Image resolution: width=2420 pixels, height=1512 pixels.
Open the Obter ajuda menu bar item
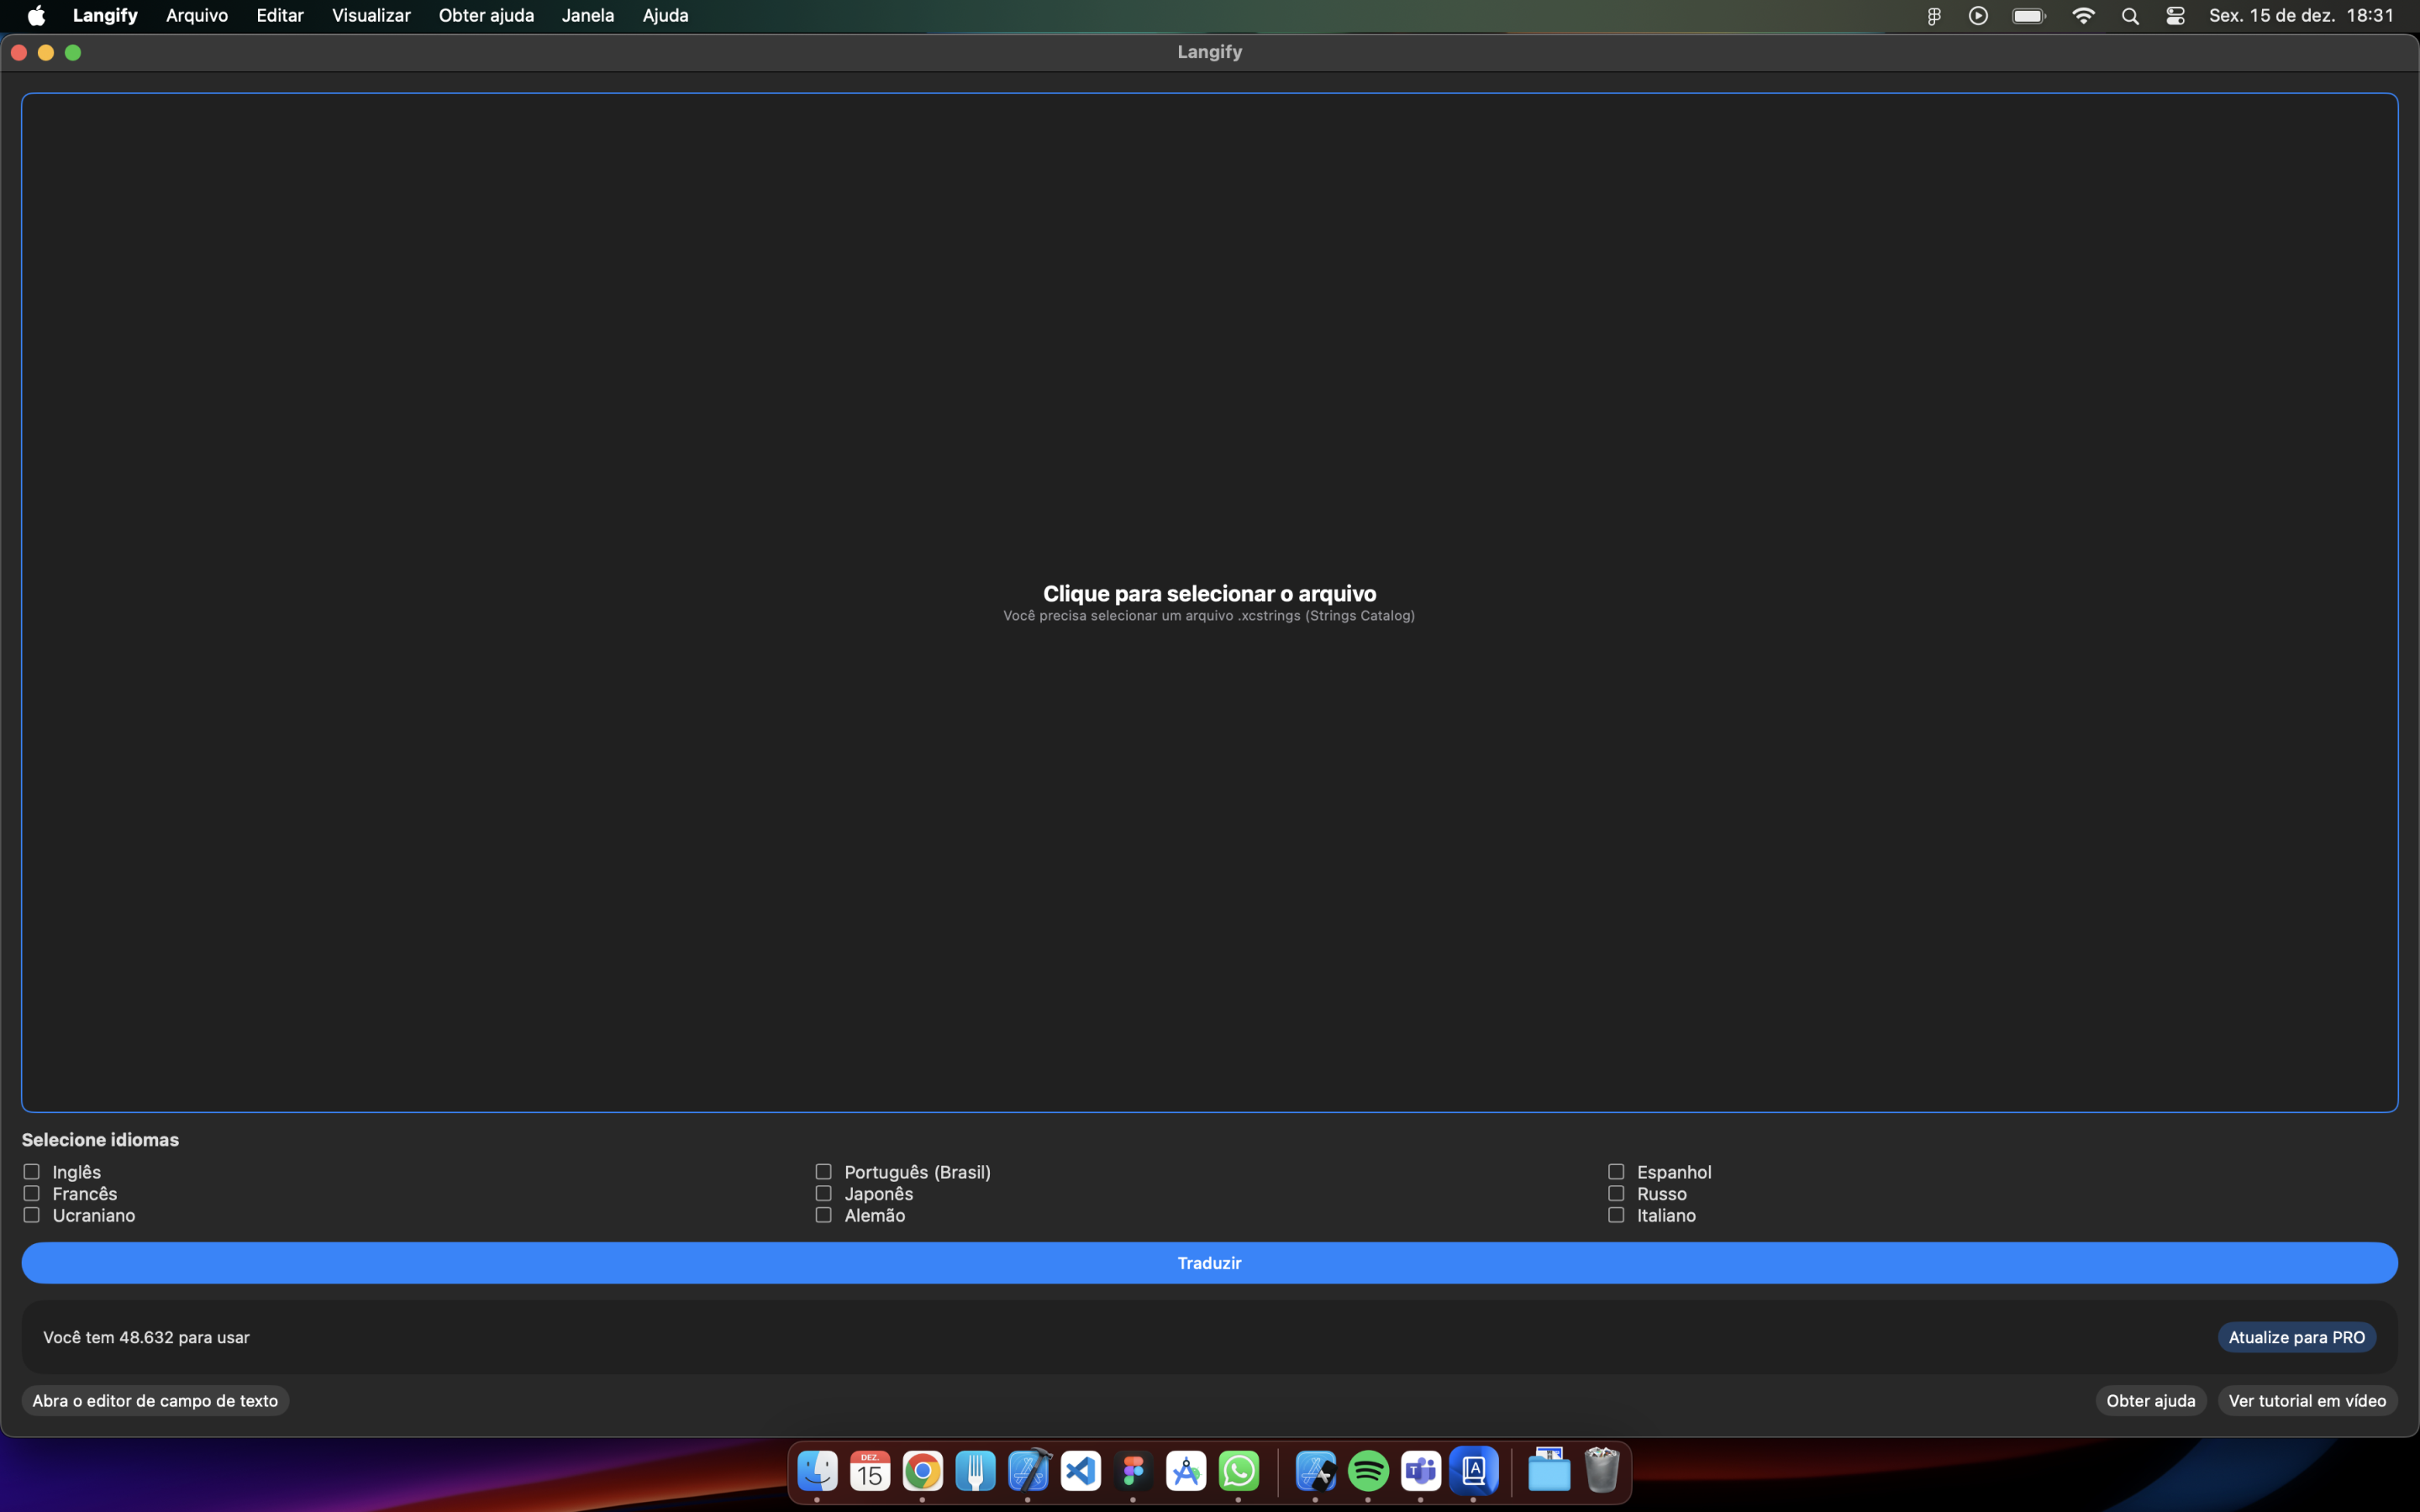(486, 16)
